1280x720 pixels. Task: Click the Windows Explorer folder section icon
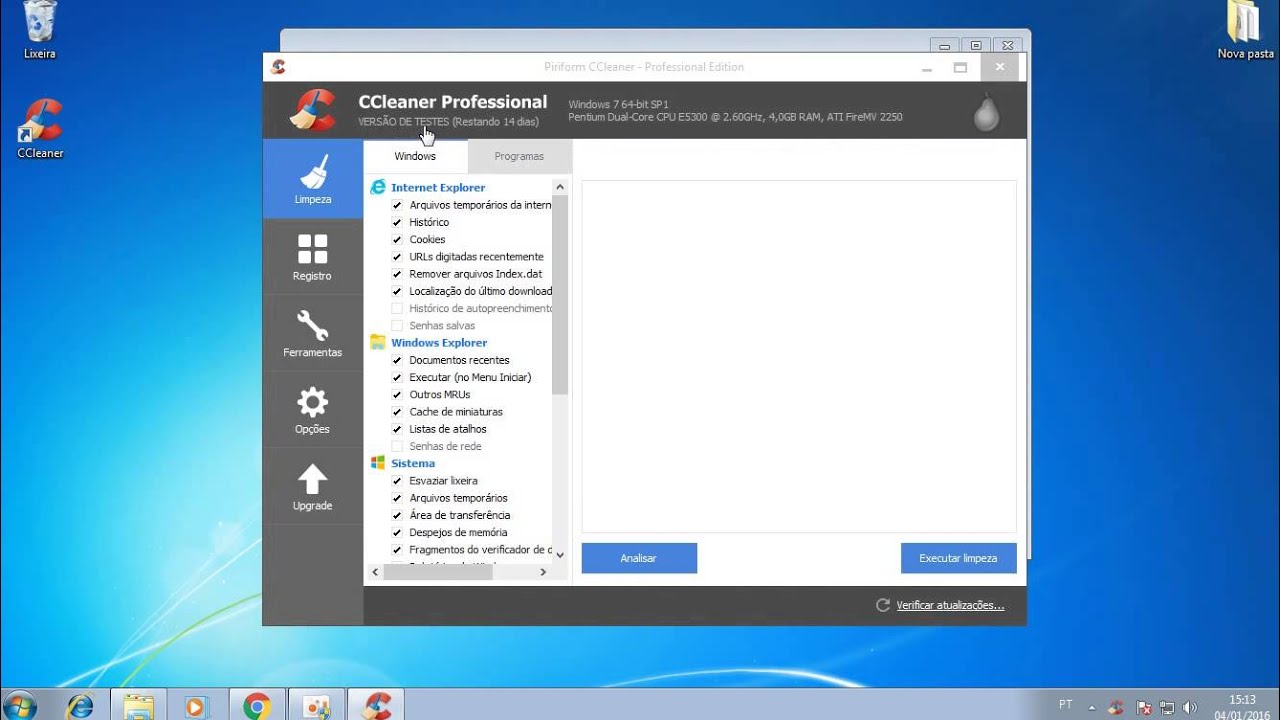pyautogui.click(x=378, y=342)
